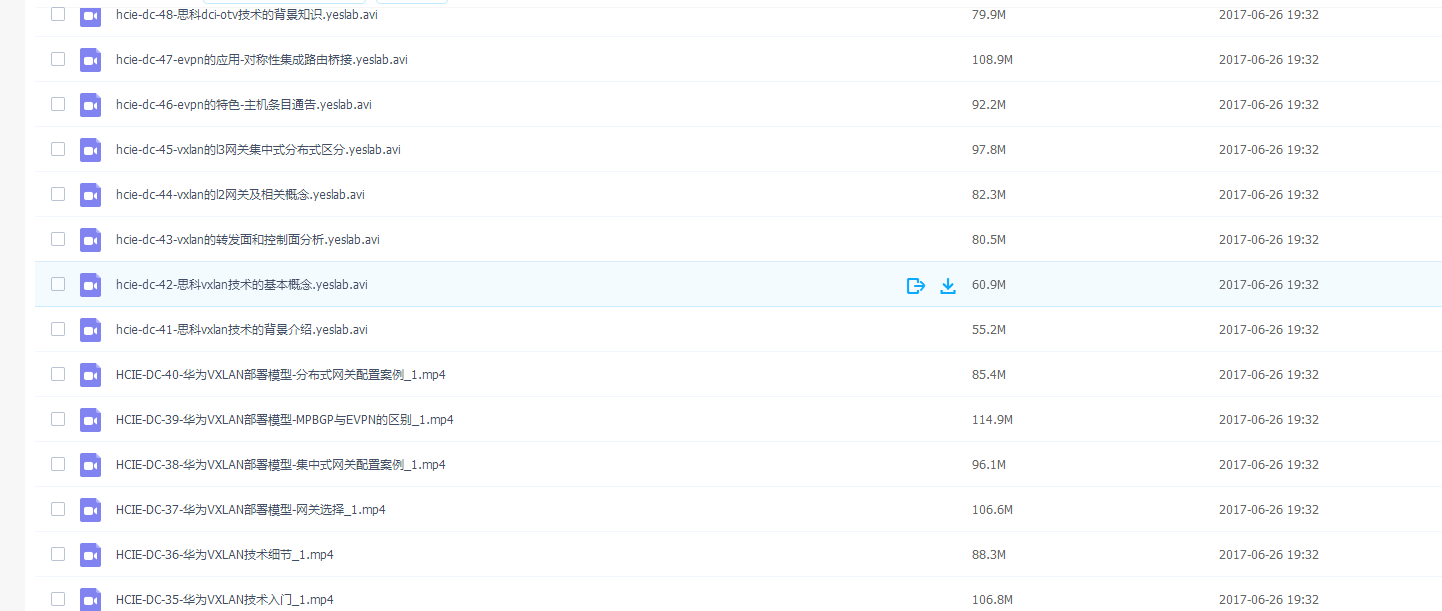The image size is (1442, 611).
Task: Open file hcie-dc-48-思科dci-otv技术的背景知识.yeslab.avi
Action: pos(246,15)
